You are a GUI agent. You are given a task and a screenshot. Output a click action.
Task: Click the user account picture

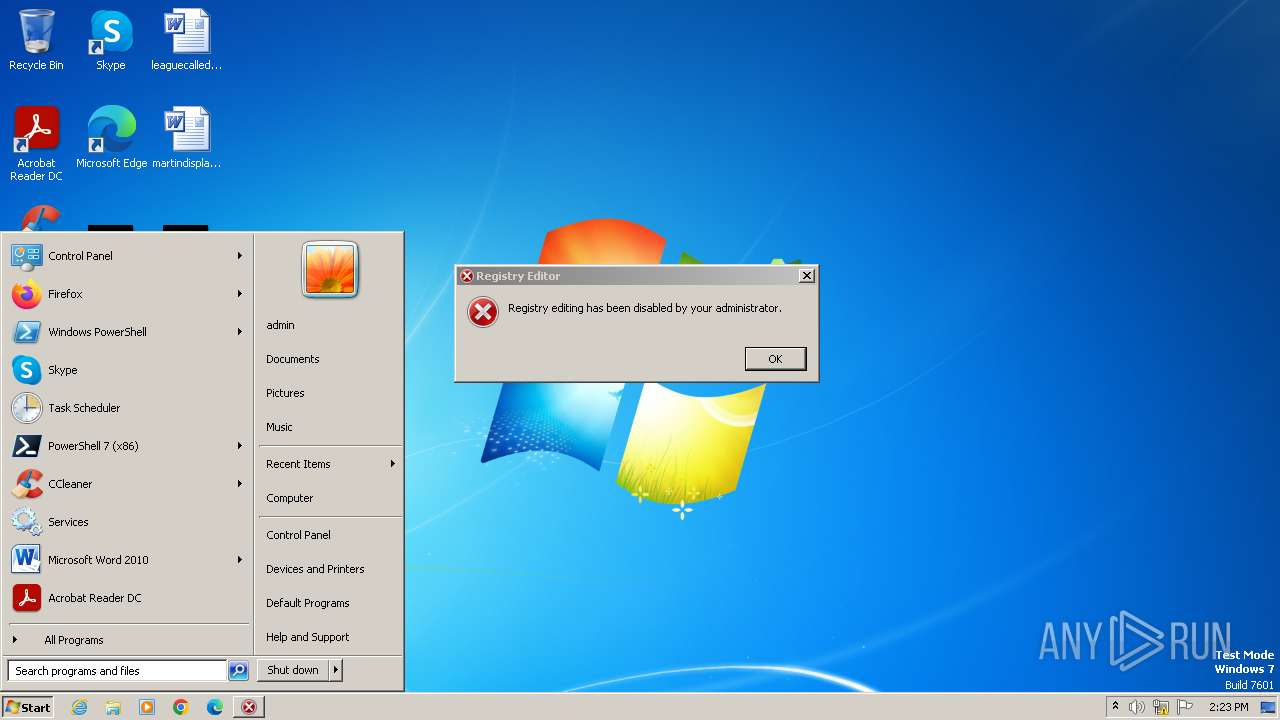pos(330,269)
